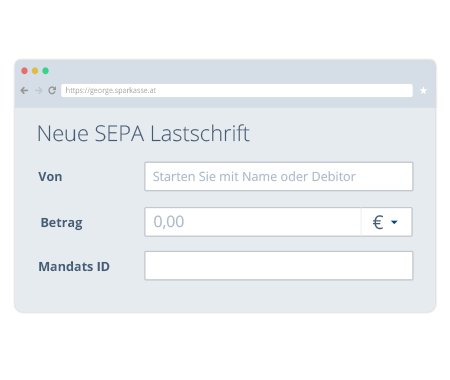Click the Mandats ID input field

tap(279, 266)
